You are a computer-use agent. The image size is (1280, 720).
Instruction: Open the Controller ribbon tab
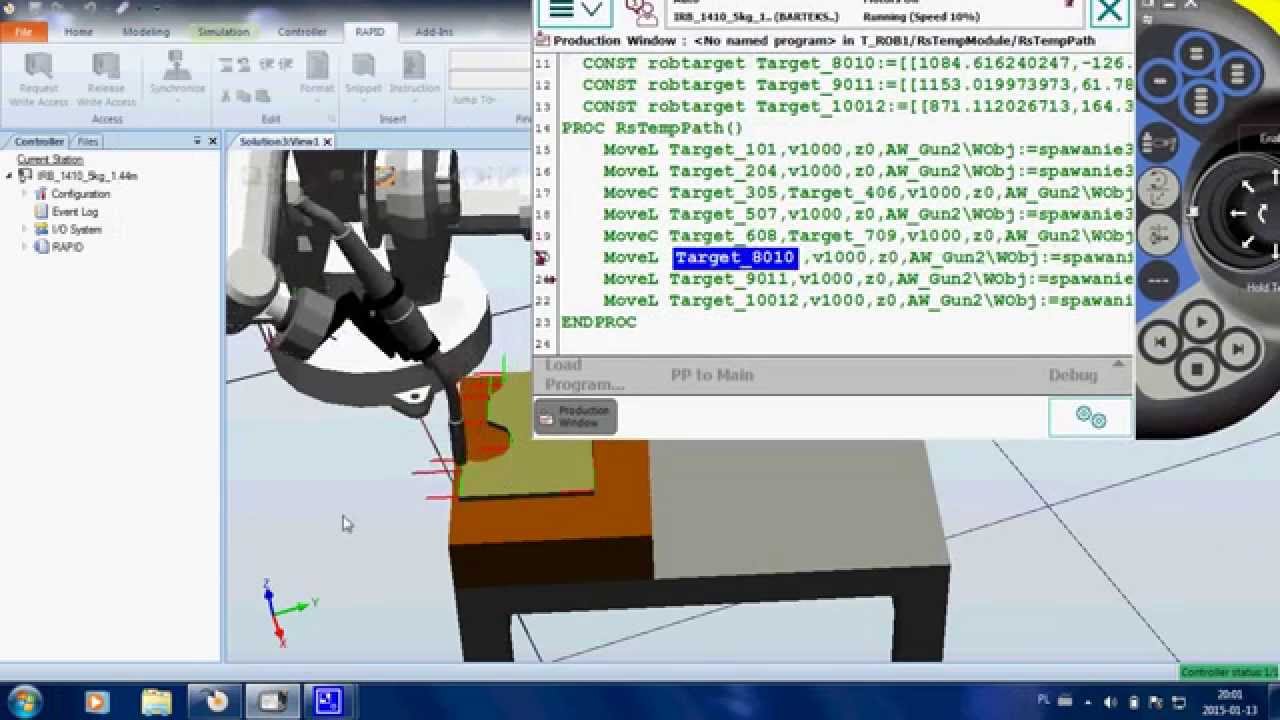(x=302, y=32)
